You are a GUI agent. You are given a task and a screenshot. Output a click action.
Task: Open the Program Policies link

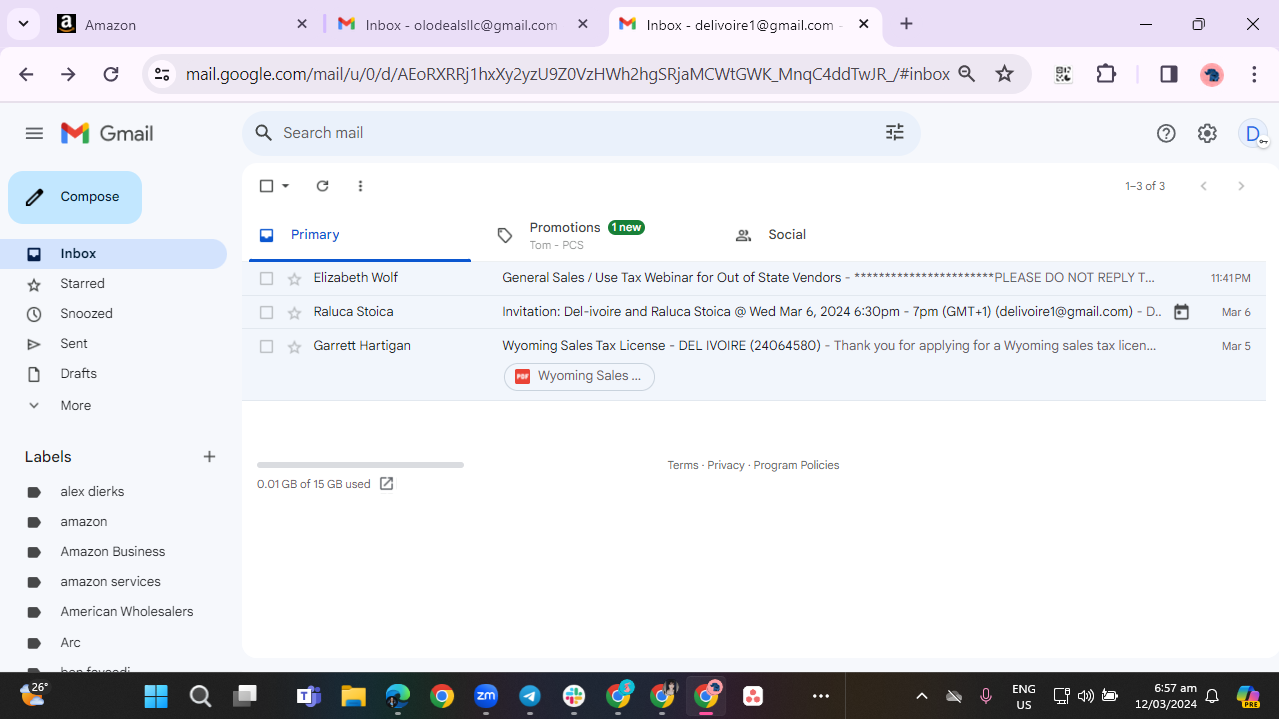(x=796, y=465)
